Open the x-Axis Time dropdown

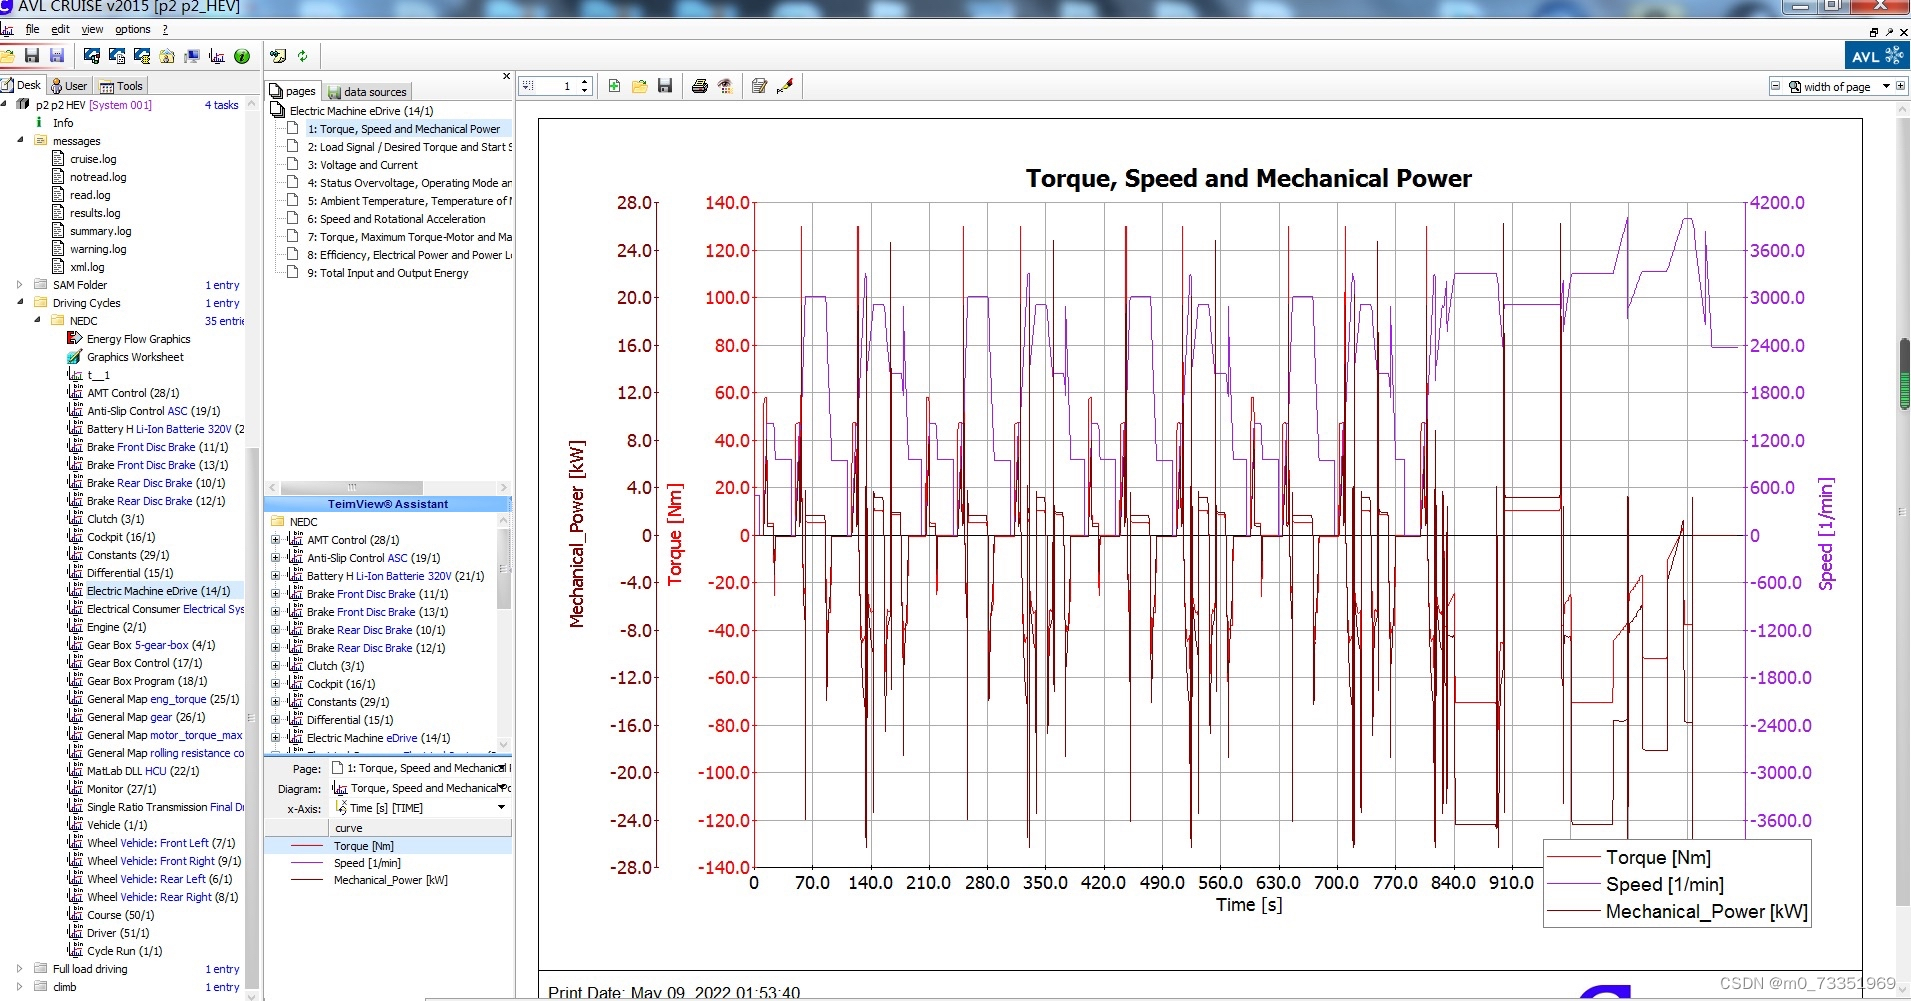tap(502, 808)
